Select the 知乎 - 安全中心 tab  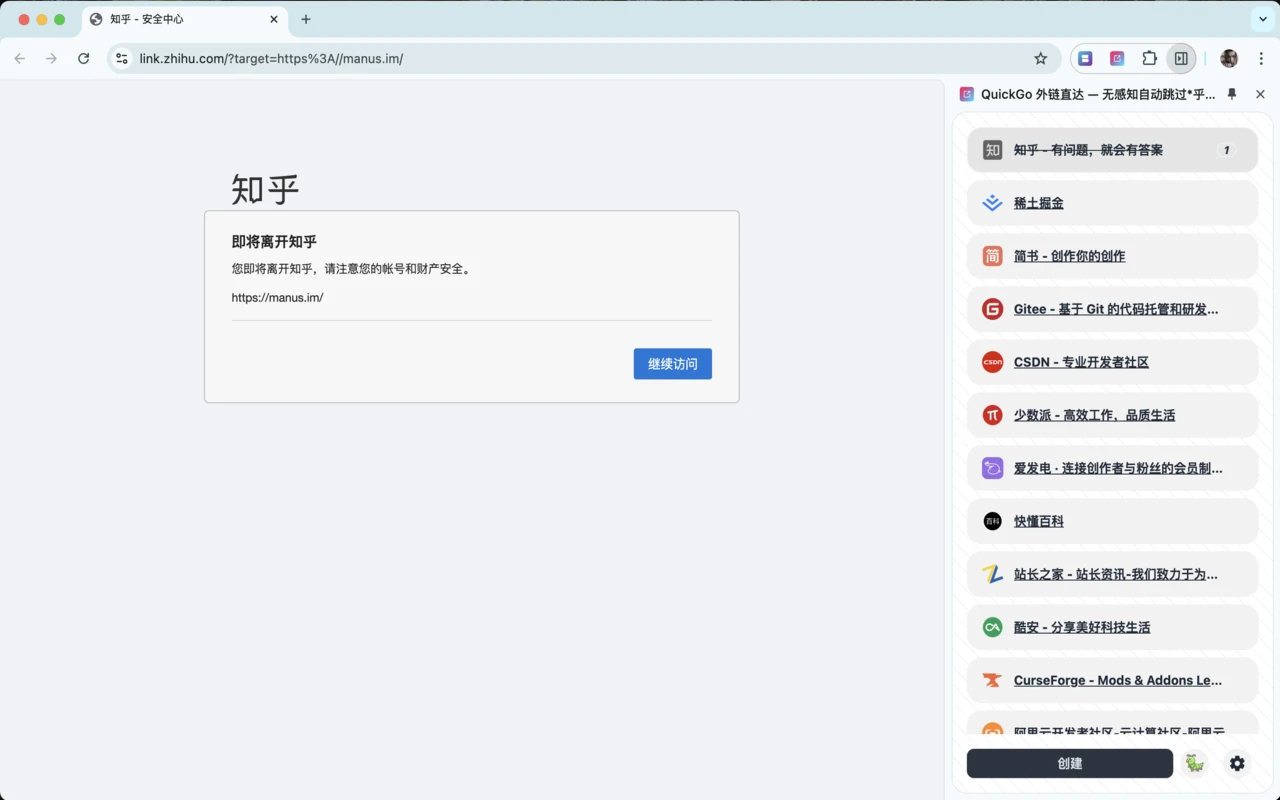tap(175, 19)
